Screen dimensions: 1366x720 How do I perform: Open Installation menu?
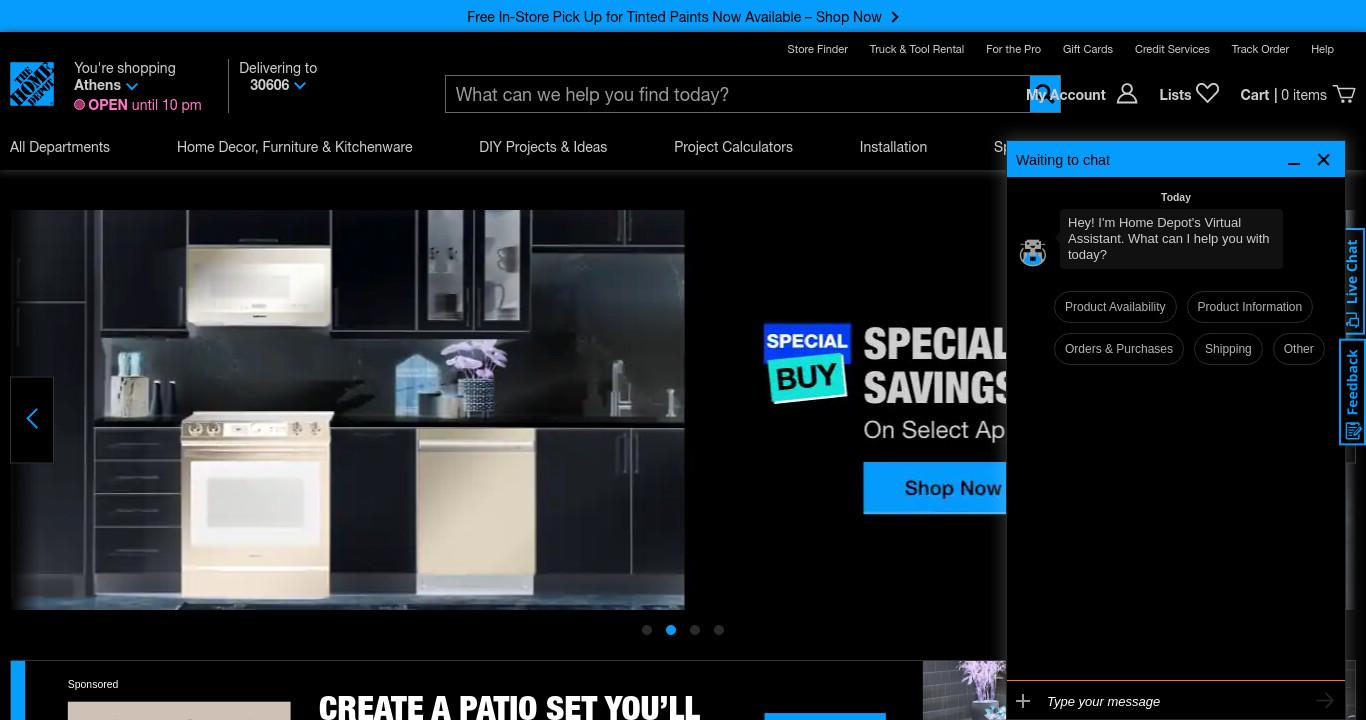point(893,147)
